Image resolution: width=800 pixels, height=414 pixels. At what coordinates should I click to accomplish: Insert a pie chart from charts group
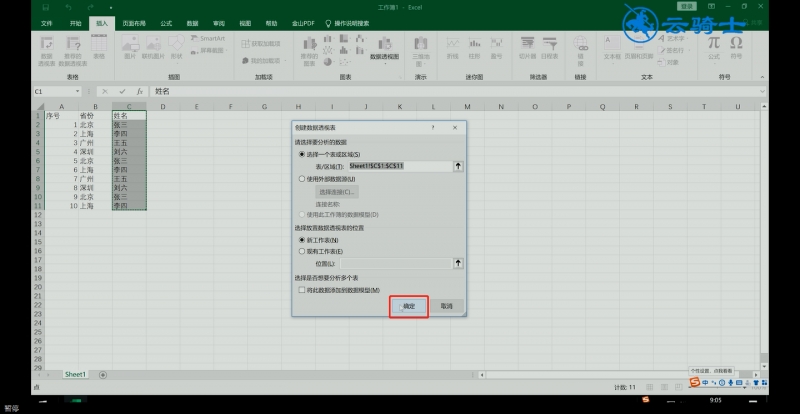pyautogui.click(x=328, y=62)
